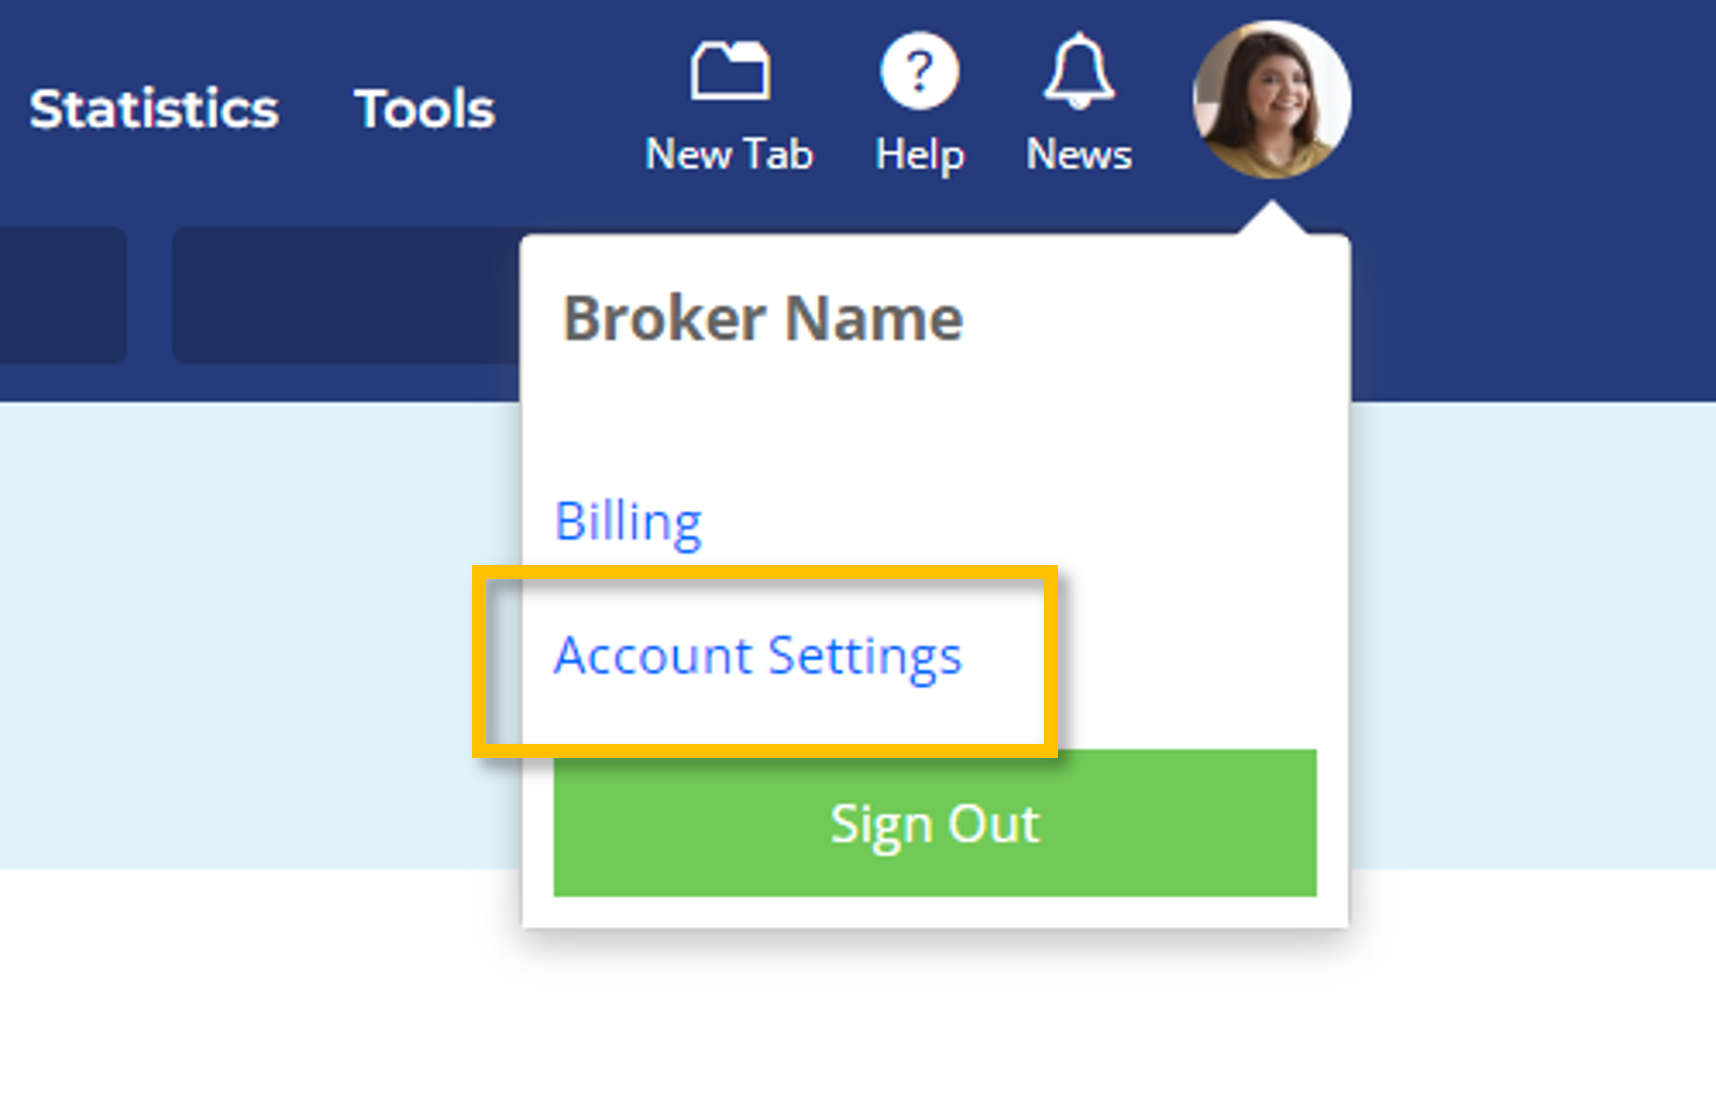Open the Statistics menu

point(154,109)
